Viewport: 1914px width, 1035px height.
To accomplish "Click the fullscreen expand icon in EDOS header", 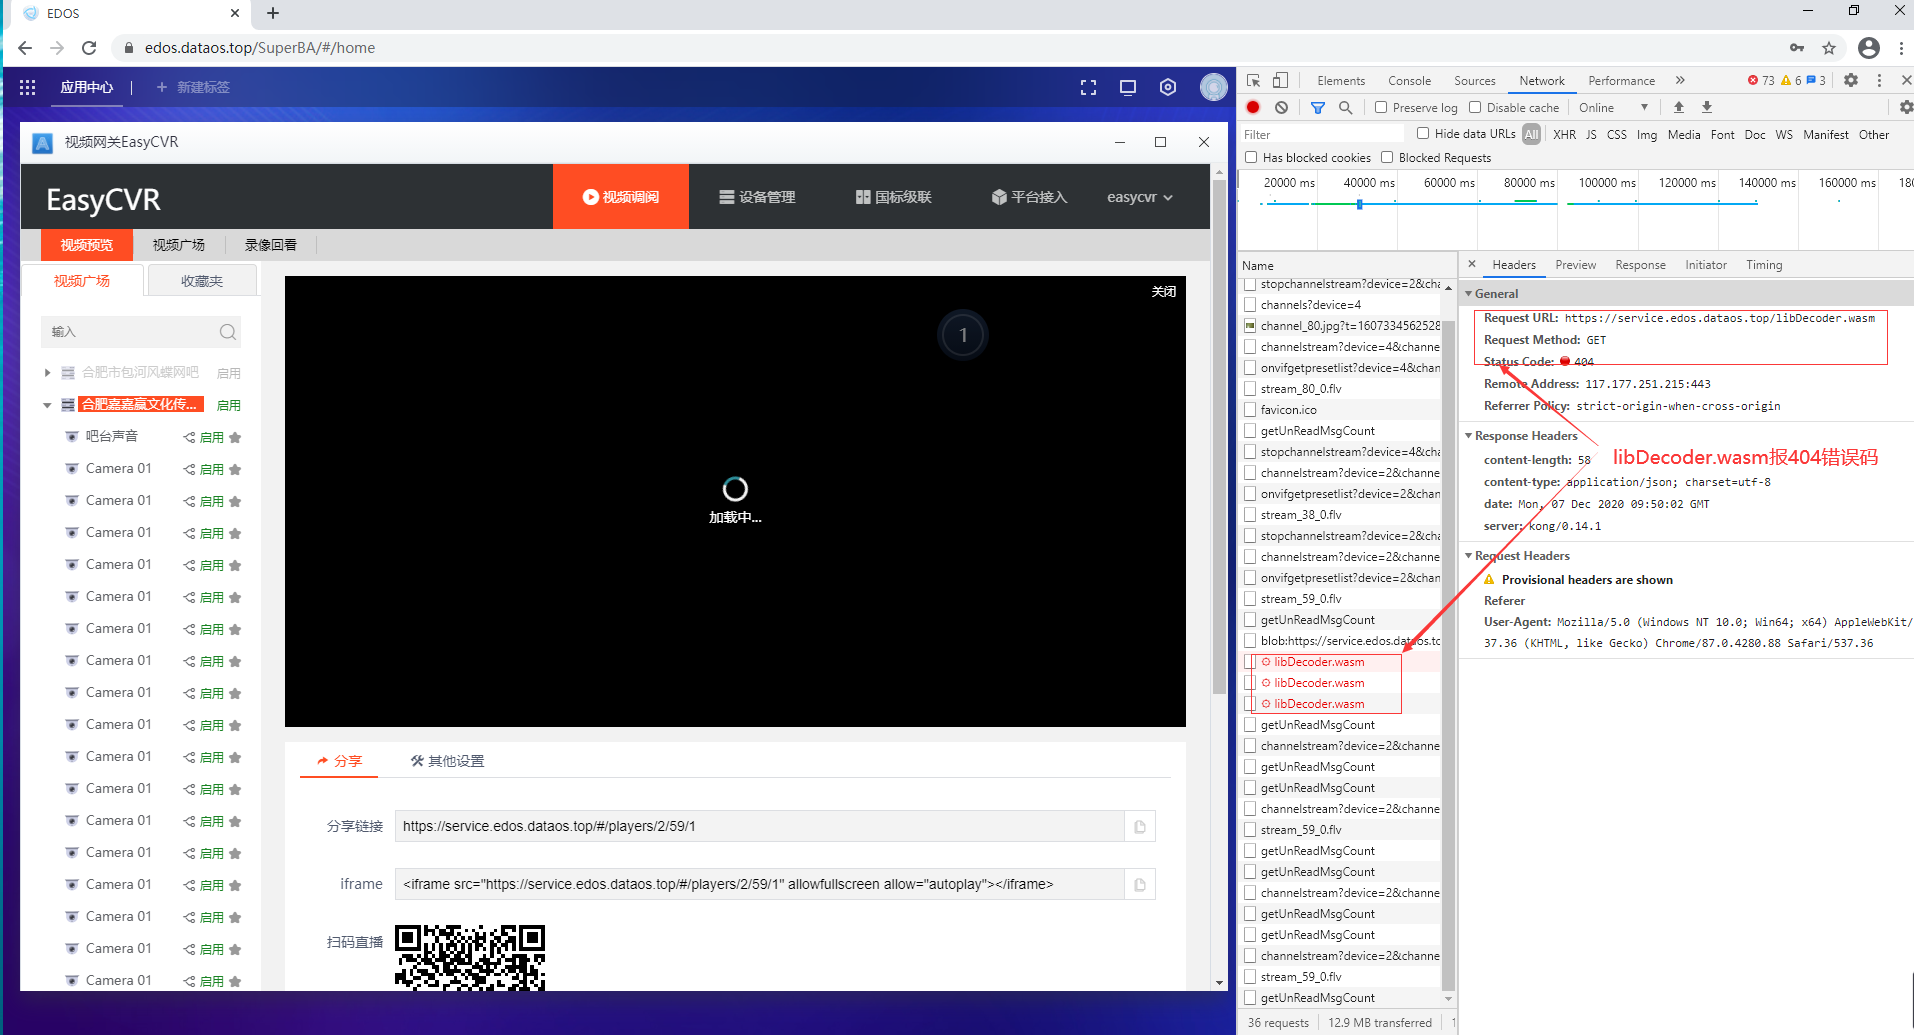I will tap(1088, 88).
